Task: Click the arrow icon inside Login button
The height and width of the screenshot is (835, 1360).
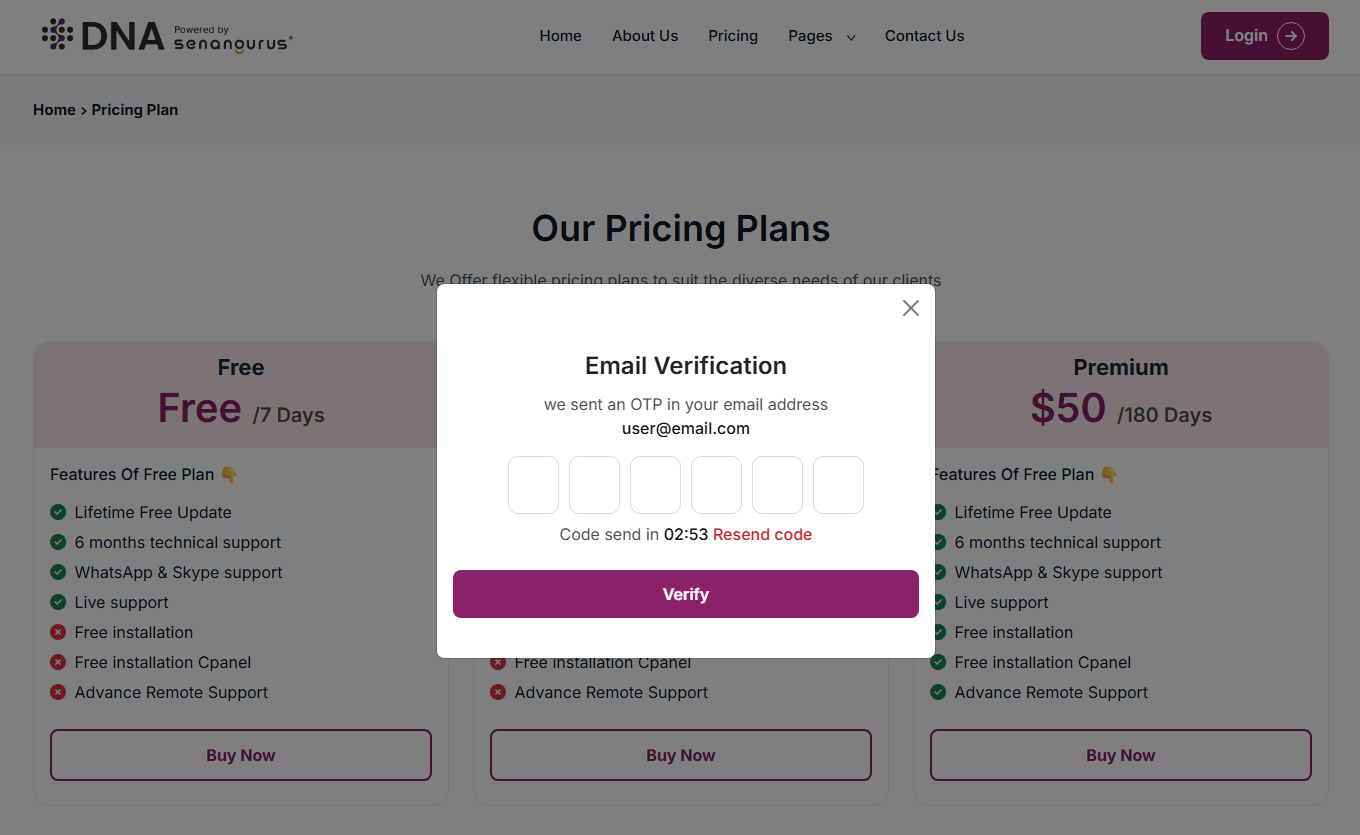Action: (x=1291, y=36)
